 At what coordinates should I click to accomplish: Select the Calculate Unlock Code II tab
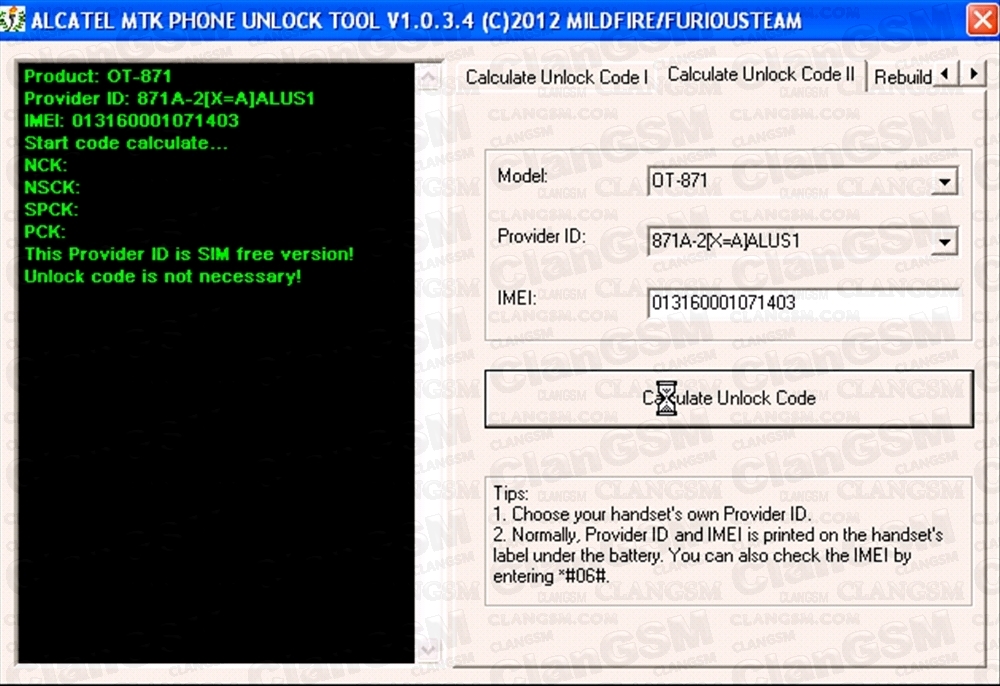(761, 75)
